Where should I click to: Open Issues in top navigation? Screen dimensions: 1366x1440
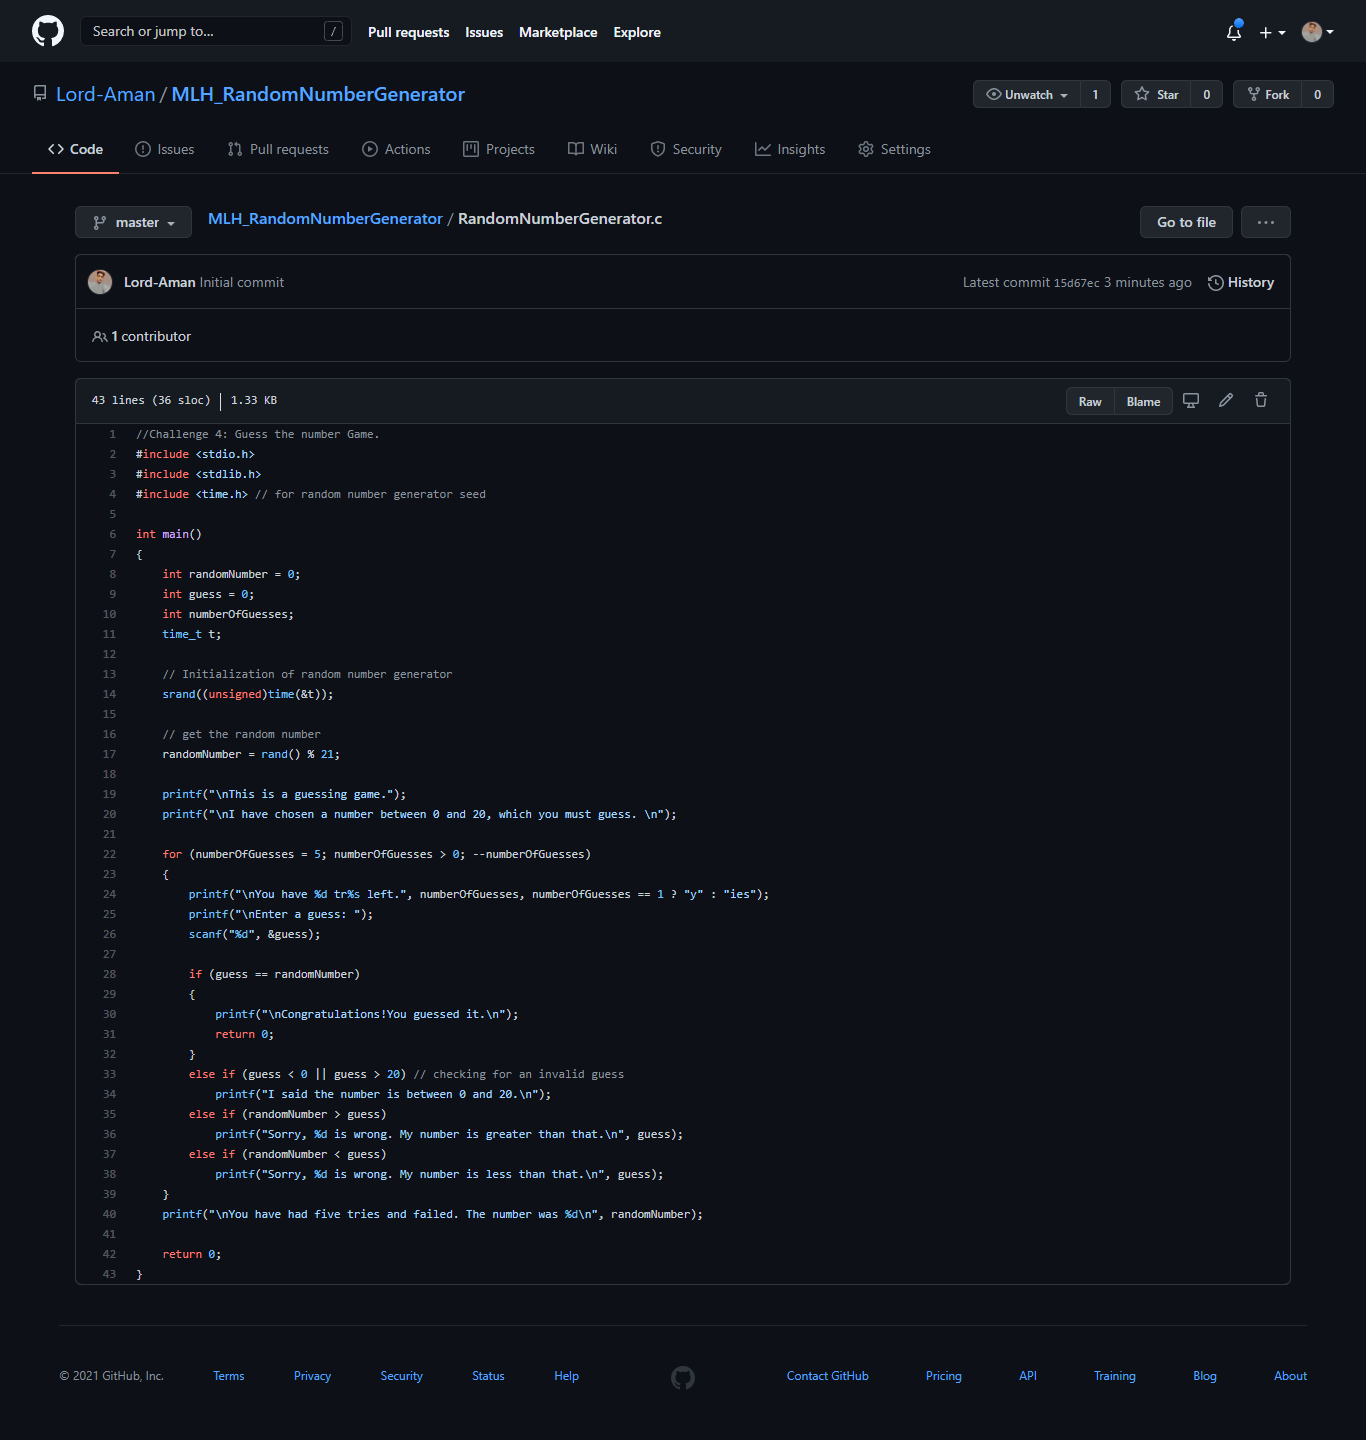click(x=484, y=32)
